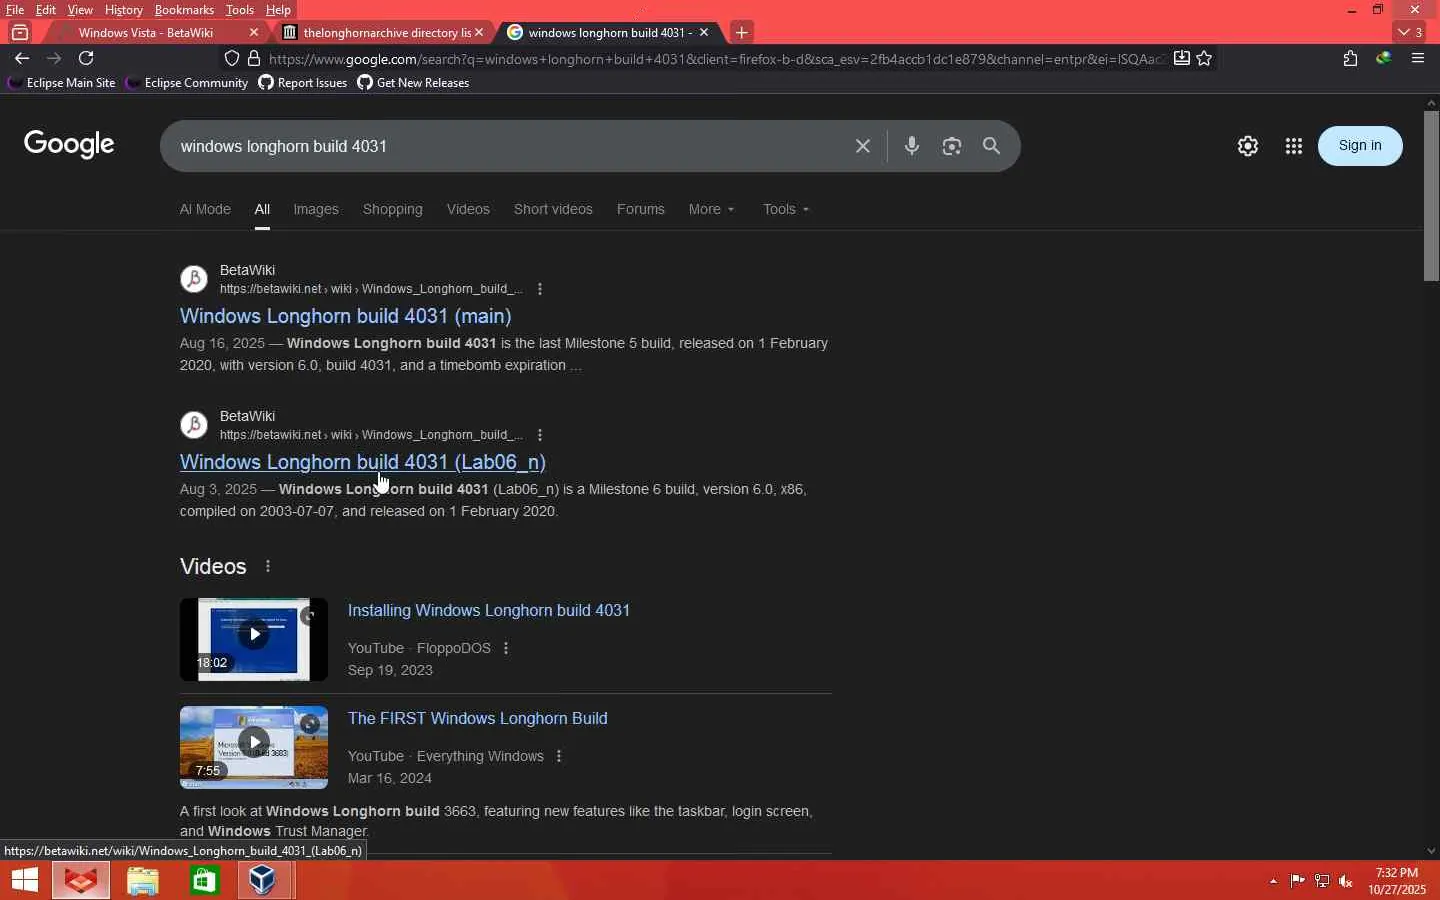This screenshot has width=1440, height=900.
Task: Open The FIRST Windows Longhorn Build link
Action: [x=478, y=718]
